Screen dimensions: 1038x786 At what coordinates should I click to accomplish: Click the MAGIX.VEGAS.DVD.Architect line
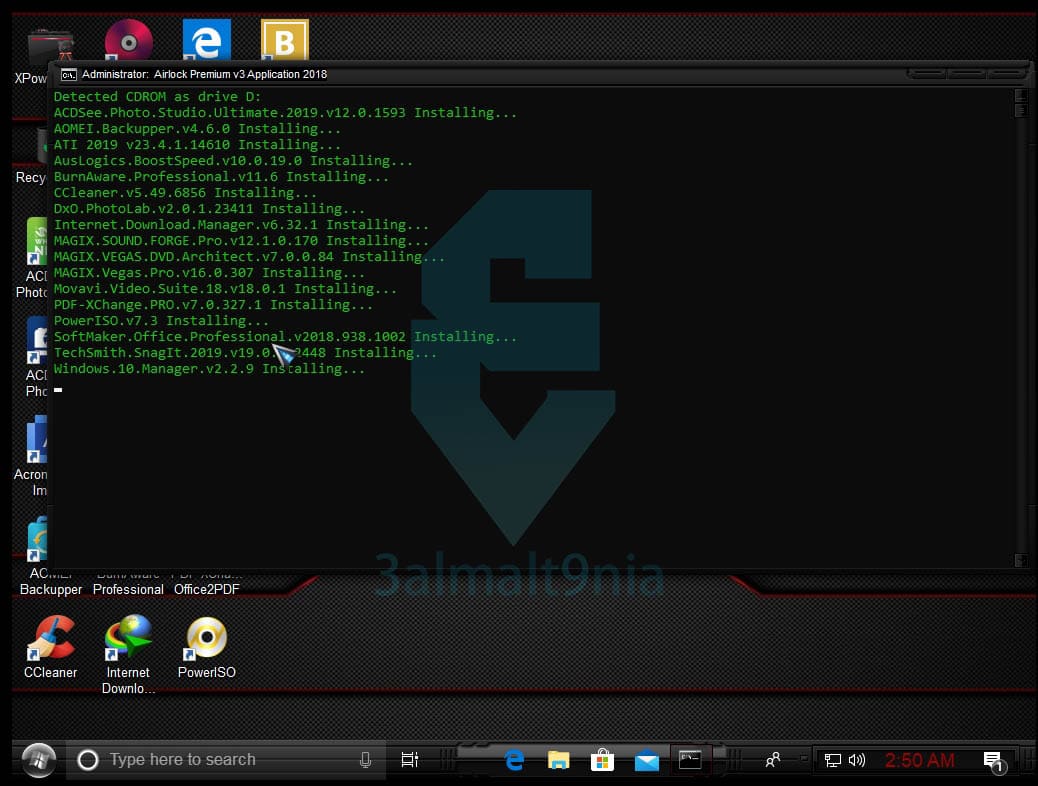point(249,256)
